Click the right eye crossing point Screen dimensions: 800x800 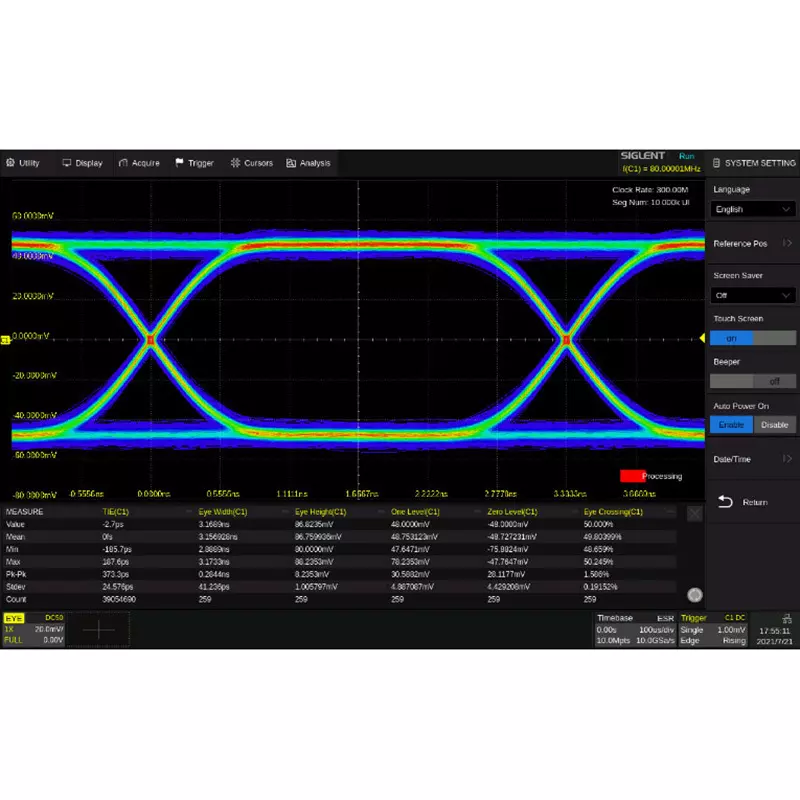click(566, 340)
